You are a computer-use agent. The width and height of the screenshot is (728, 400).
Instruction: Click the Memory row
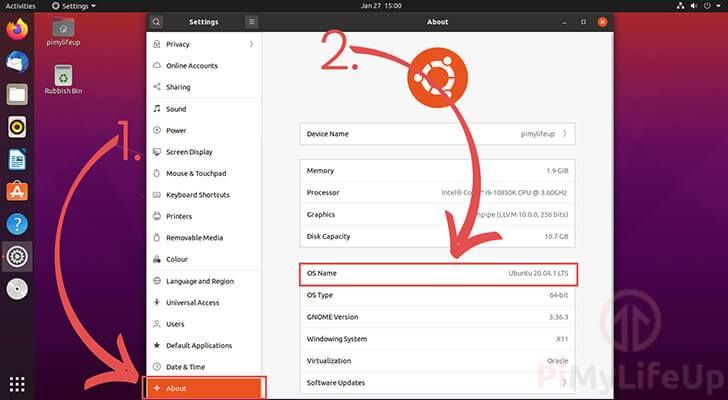point(437,171)
